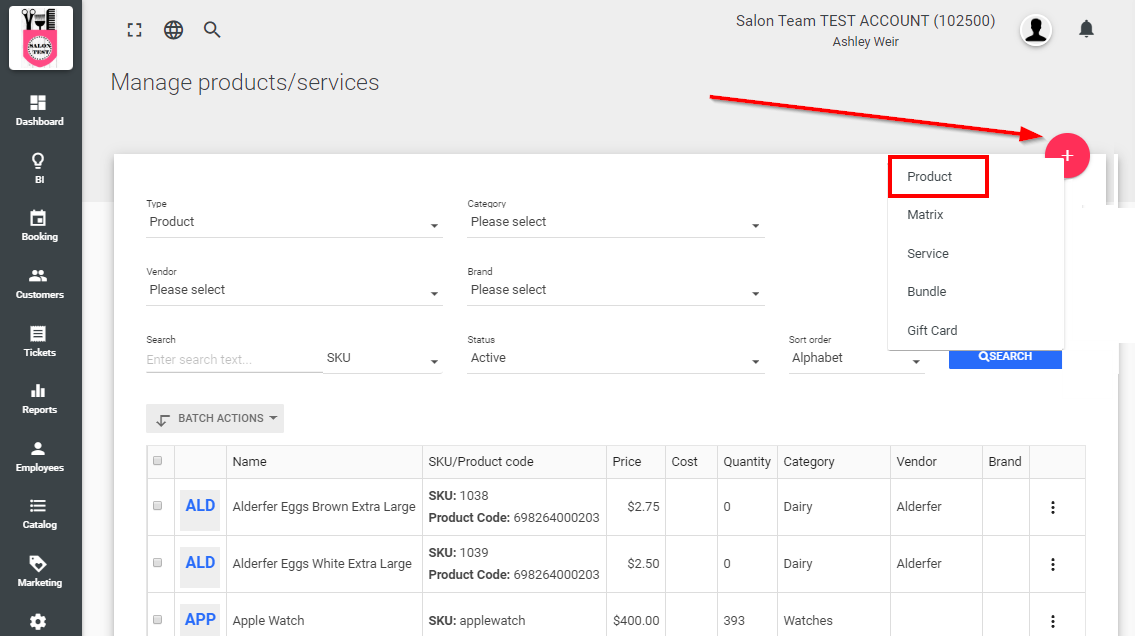Image resolution: width=1135 pixels, height=636 pixels.
Task: Click the globe language icon
Action: click(x=174, y=30)
